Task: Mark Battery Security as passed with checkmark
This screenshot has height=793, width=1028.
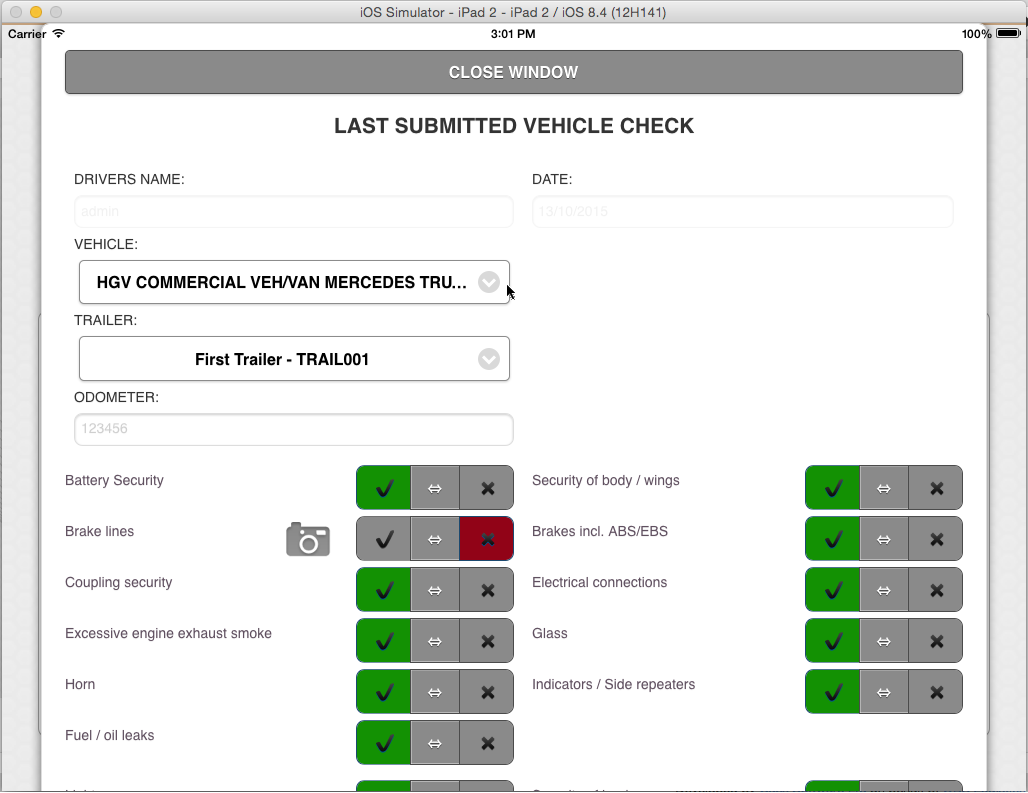Action: coord(384,488)
